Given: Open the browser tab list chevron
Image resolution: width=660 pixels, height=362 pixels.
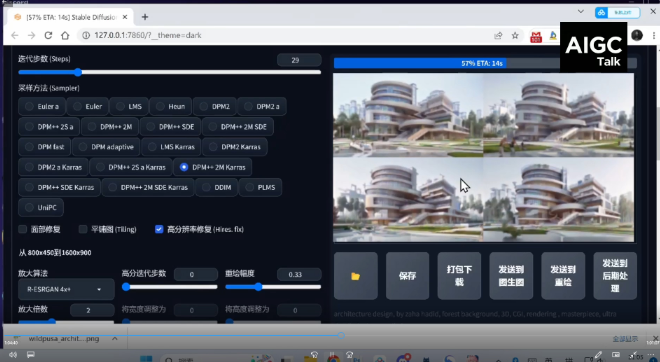Looking at the screenshot, I should (581, 12).
